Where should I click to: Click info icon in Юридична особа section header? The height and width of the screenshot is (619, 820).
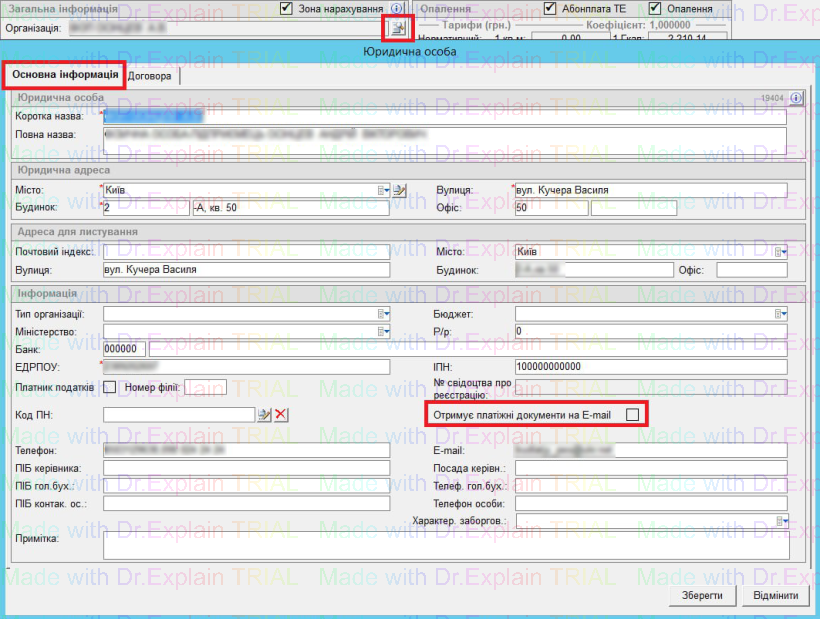coord(797,98)
